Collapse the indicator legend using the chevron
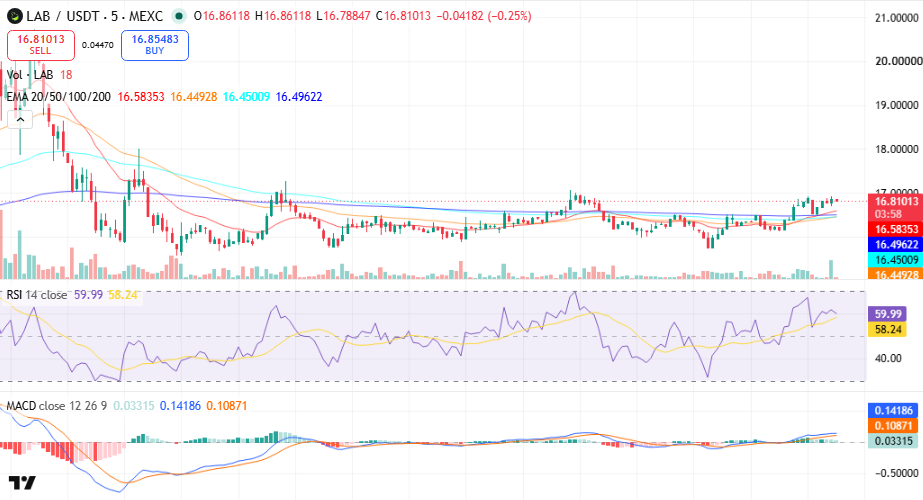 click(20, 120)
